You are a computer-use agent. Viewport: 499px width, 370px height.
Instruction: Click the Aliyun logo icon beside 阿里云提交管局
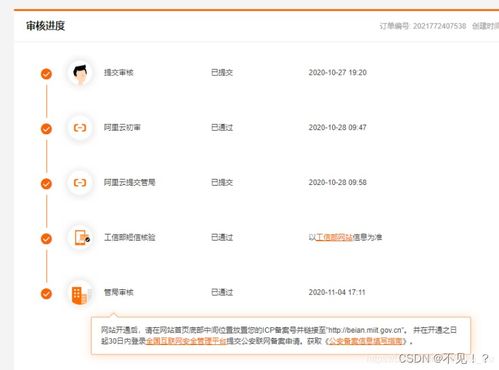pos(80,183)
